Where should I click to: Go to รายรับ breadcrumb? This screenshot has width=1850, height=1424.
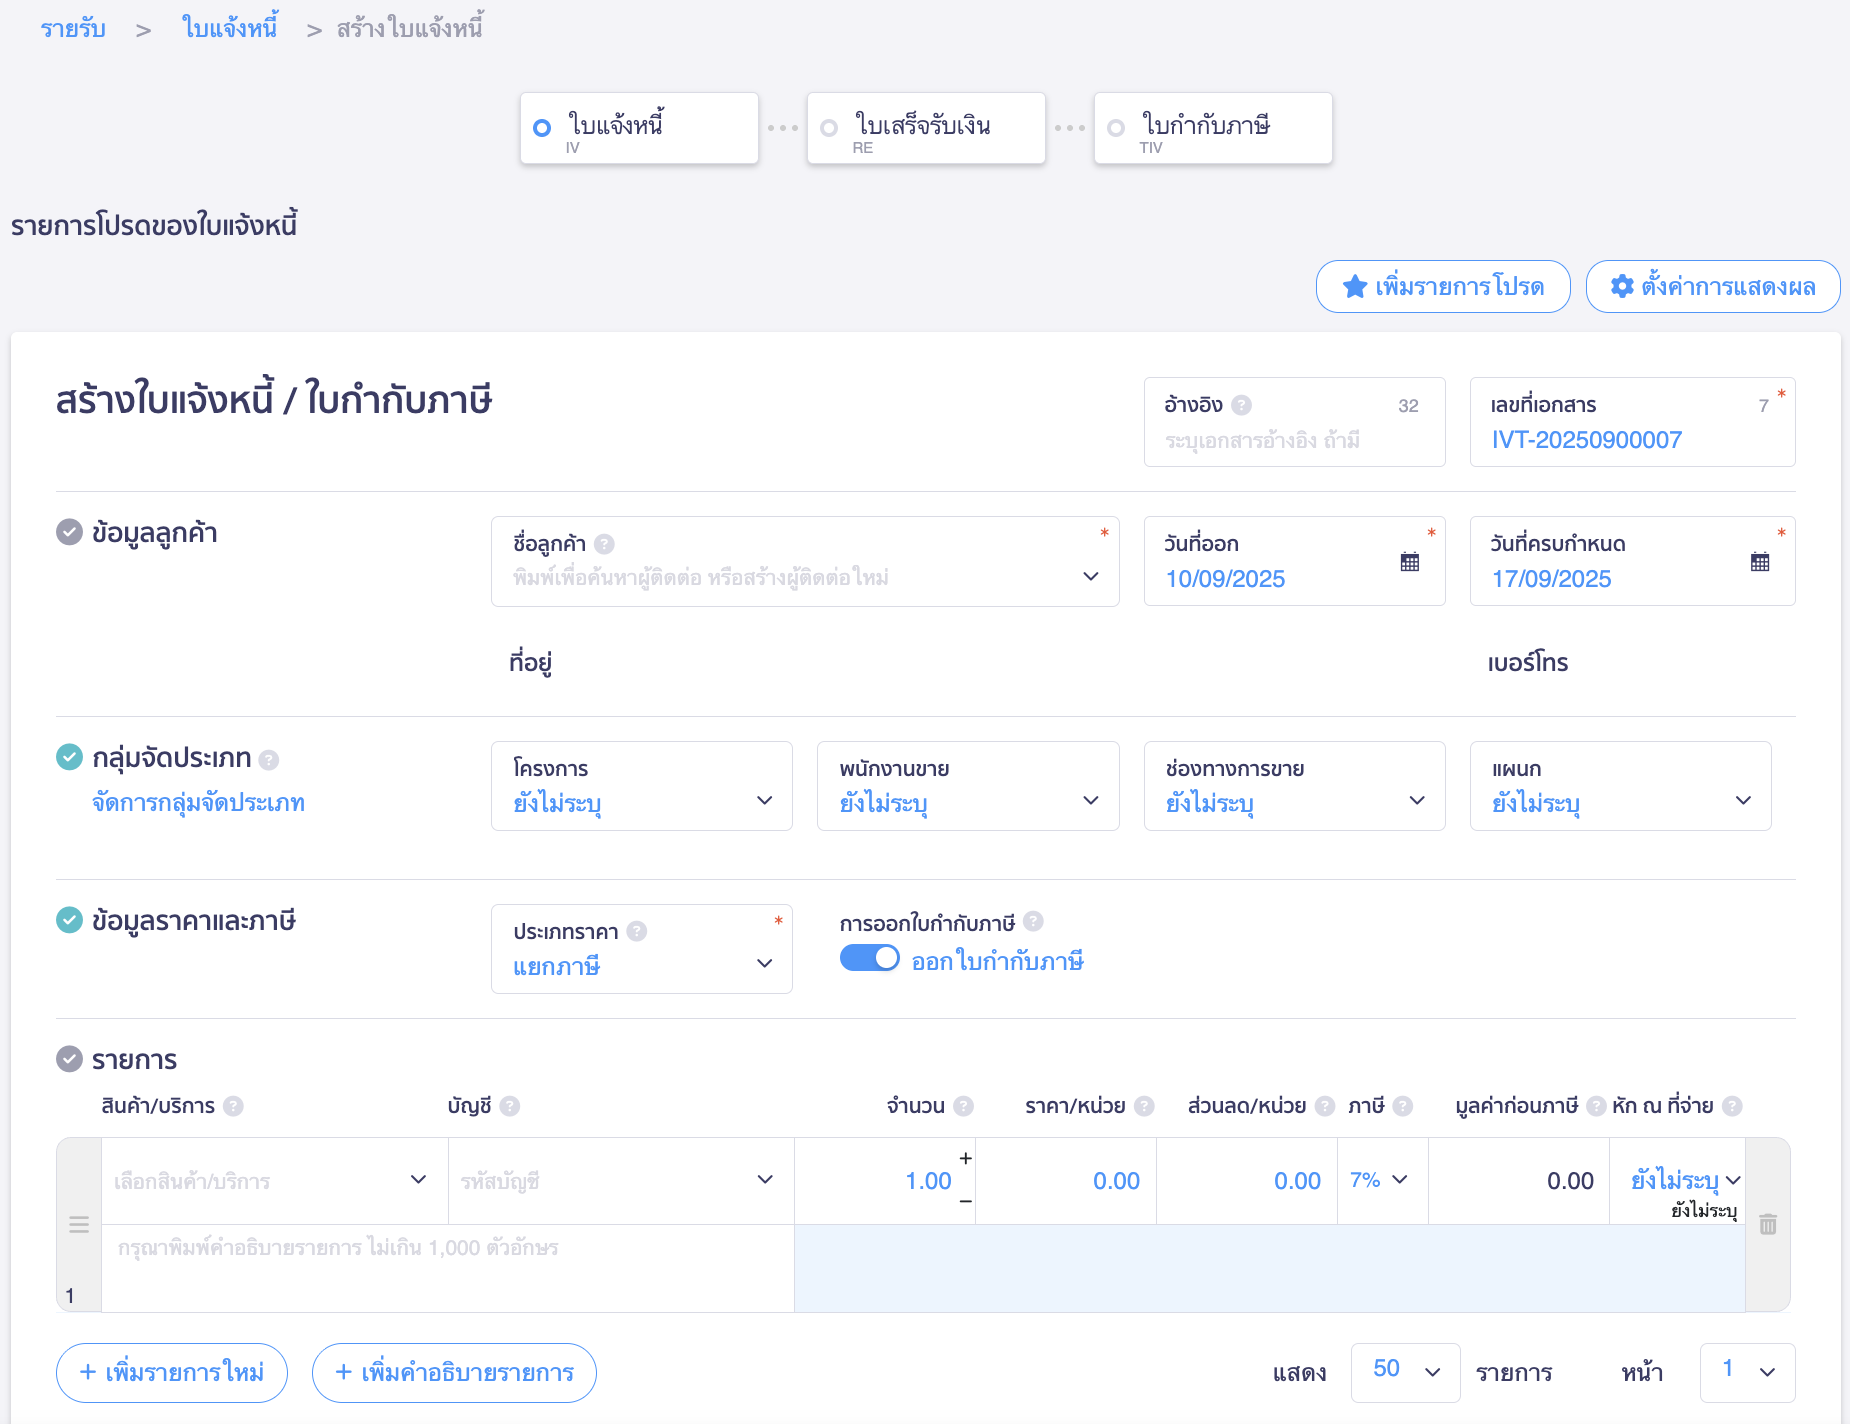(73, 28)
